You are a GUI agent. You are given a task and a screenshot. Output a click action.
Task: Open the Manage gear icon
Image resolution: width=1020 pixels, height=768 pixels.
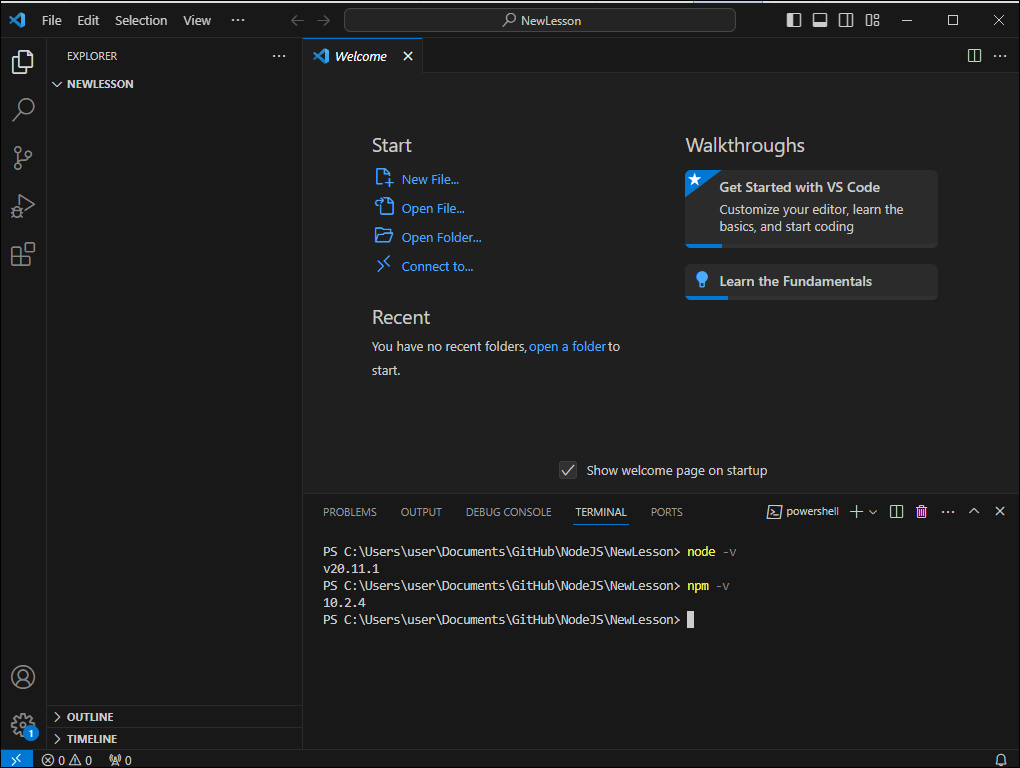(23, 724)
